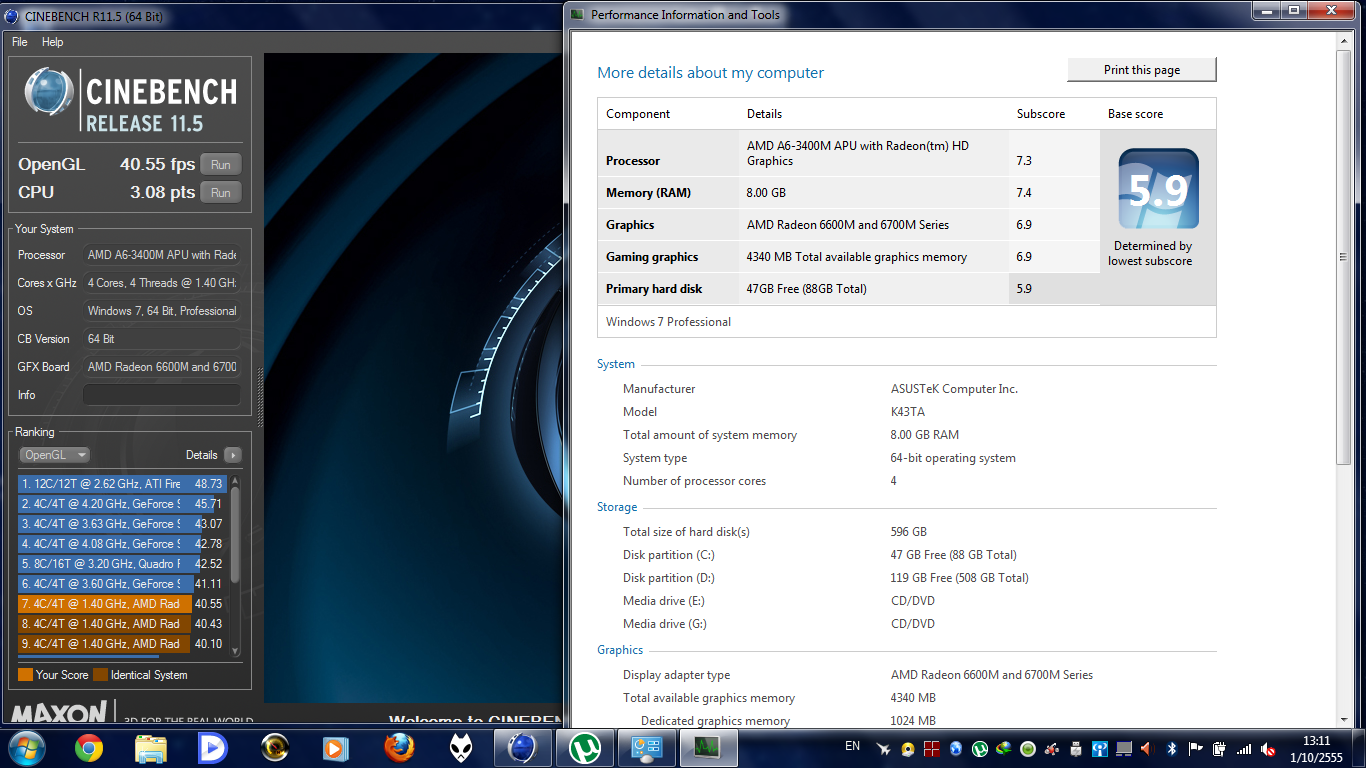Click the Show Desktop strip at taskbar end
This screenshot has height=768, width=1366.
pos(1358,748)
